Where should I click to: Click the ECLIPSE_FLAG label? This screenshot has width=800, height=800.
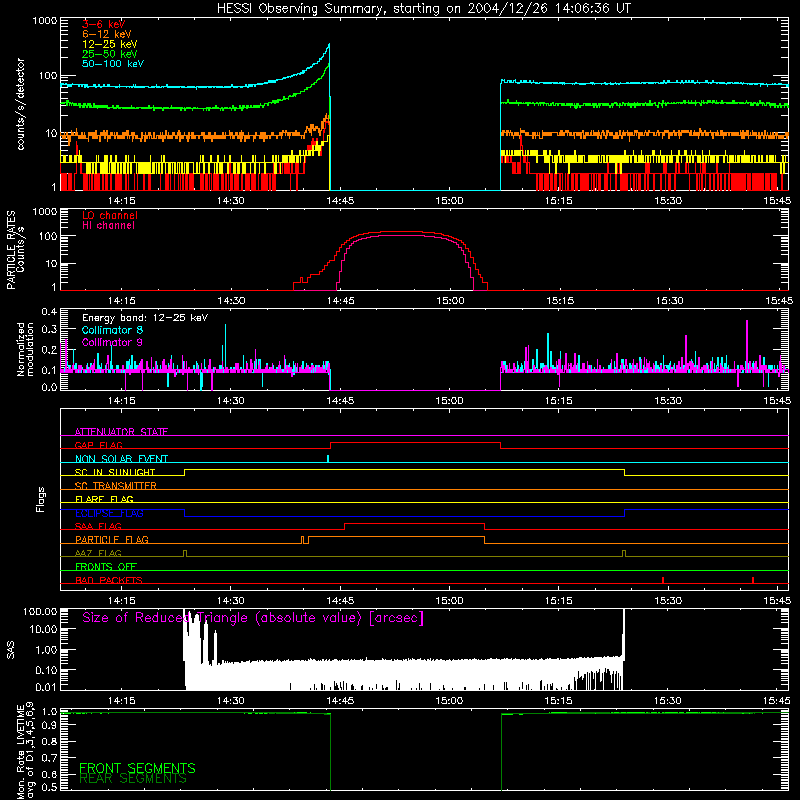tap(109, 513)
